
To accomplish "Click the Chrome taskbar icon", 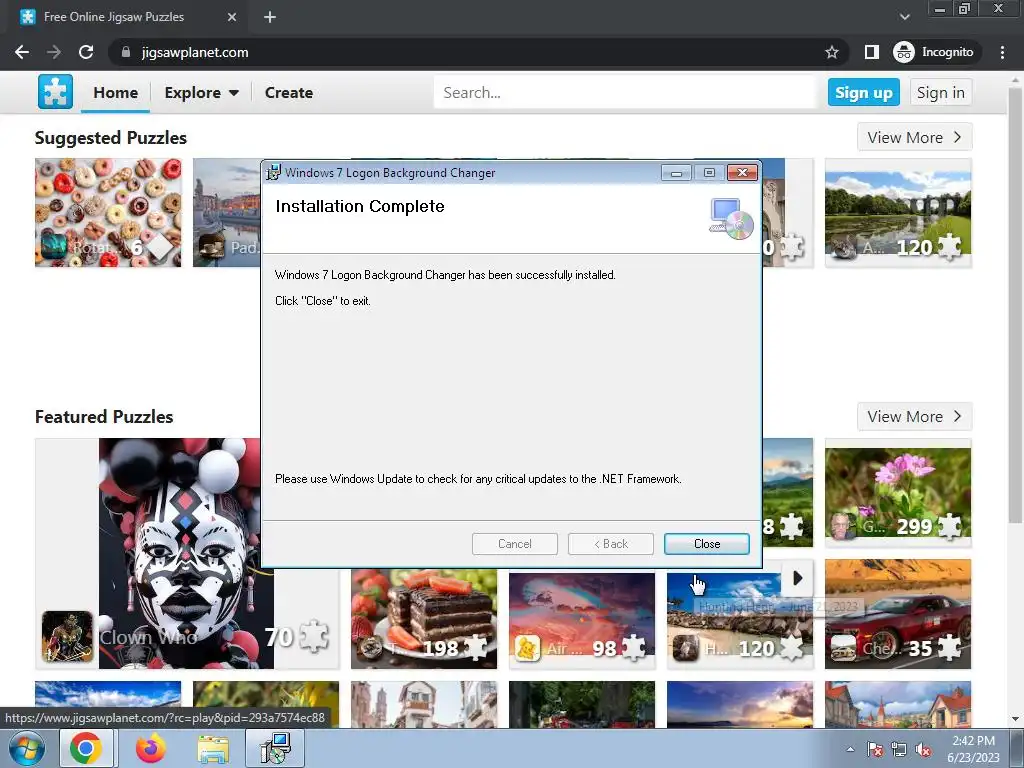I will [x=86, y=748].
